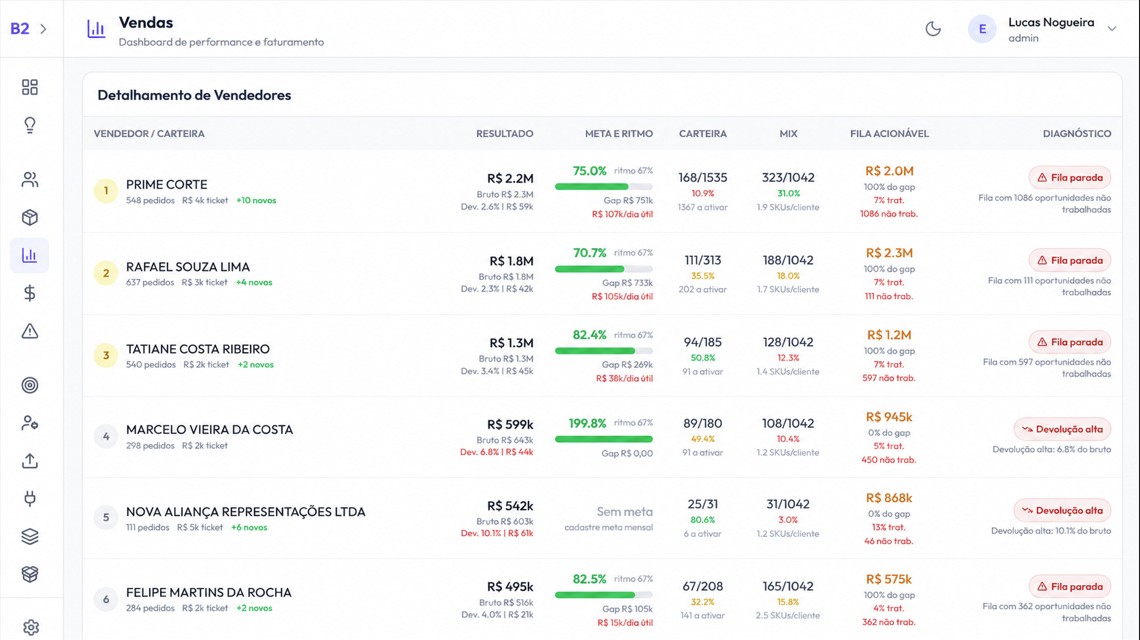Screen dimensions: 1140x640
Task: Click the +10 novos label under PRIME CORTE
Action: [x=256, y=201]
